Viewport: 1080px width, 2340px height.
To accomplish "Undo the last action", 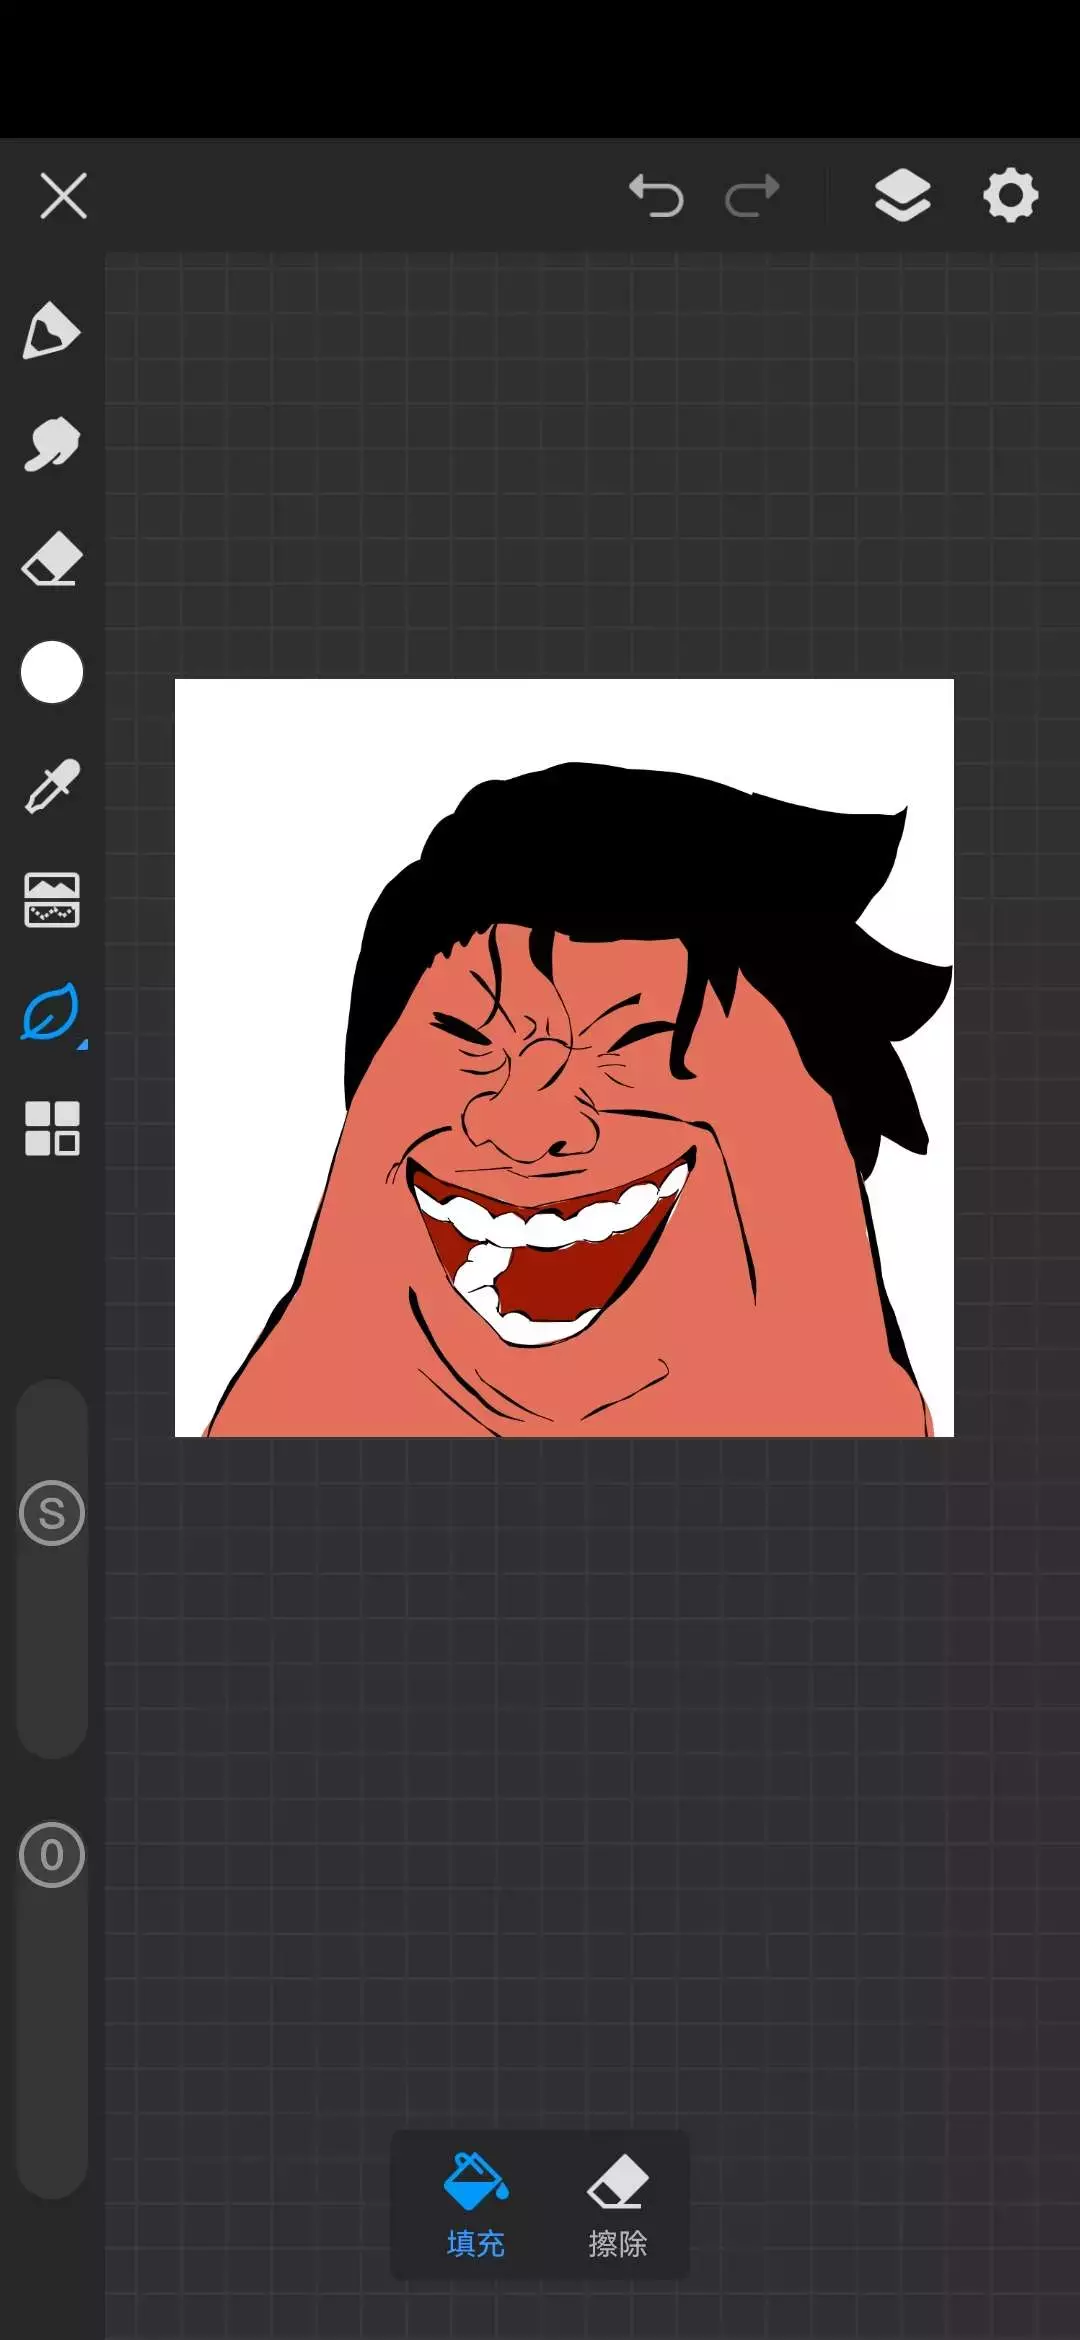I will point(656,196).
